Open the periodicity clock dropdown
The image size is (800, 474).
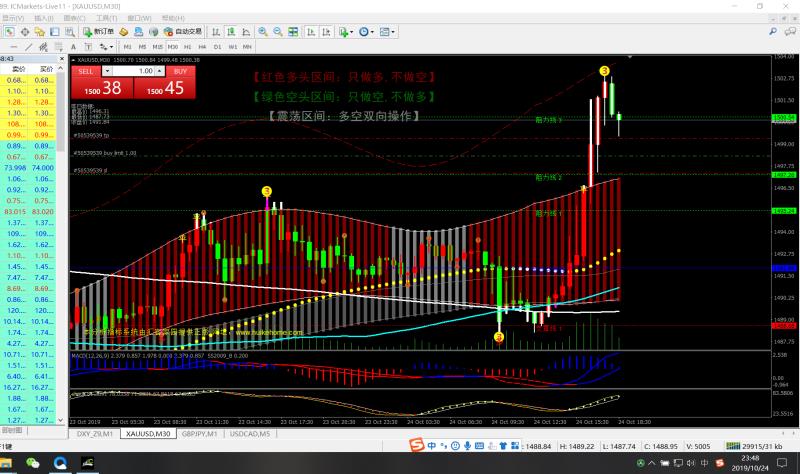point(366,32)
